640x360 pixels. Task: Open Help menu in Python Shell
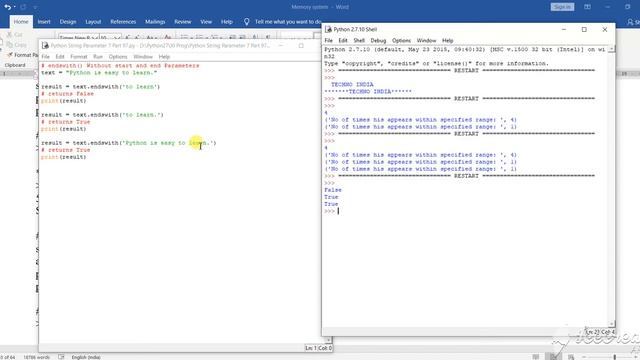(448, 40)
